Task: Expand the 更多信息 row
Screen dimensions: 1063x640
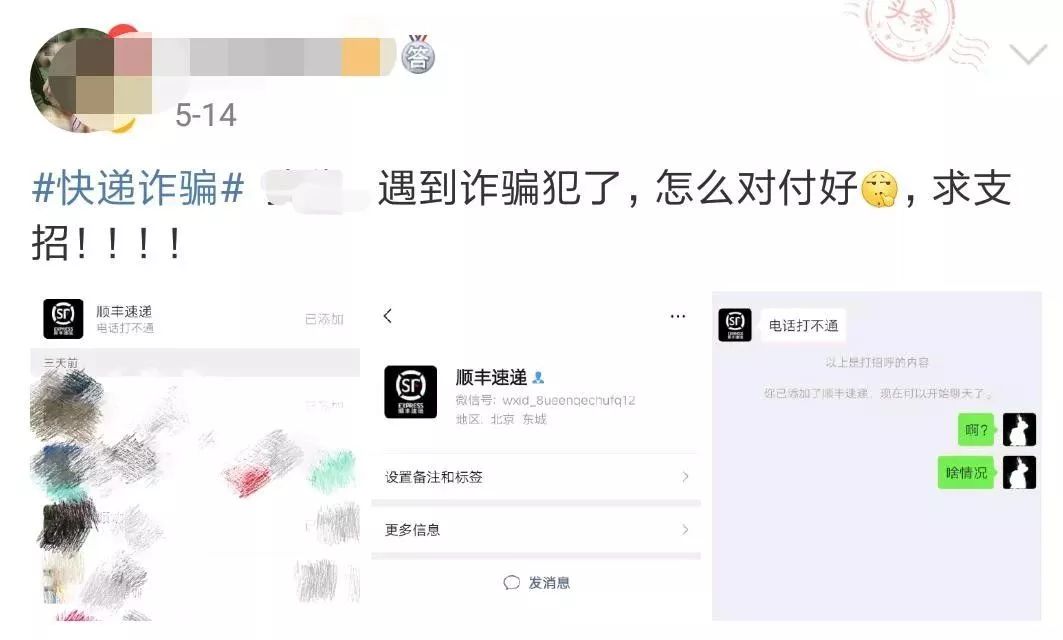Action: (536, 530)
